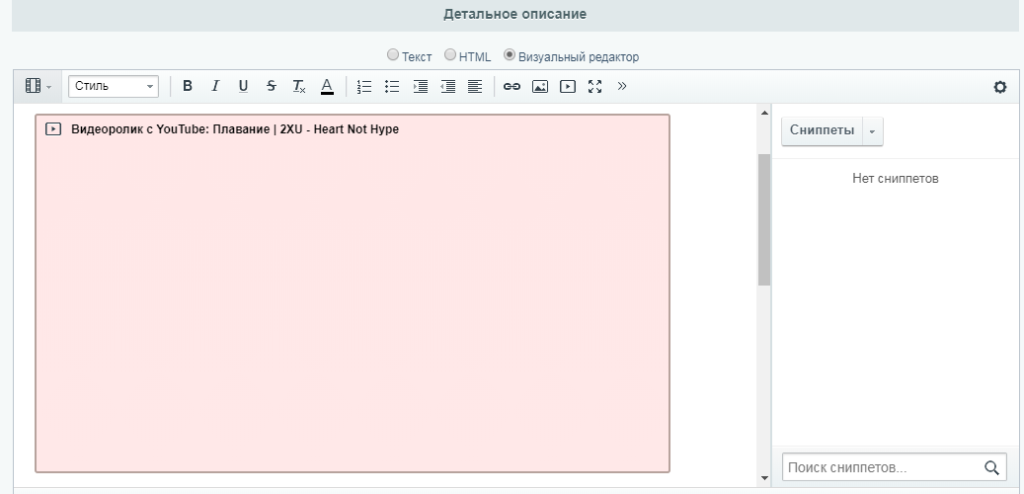Image resolution: width=1024 pixels, height=494 pixels.
Task: Open editor settings gear
Action: tap(998, 88)
